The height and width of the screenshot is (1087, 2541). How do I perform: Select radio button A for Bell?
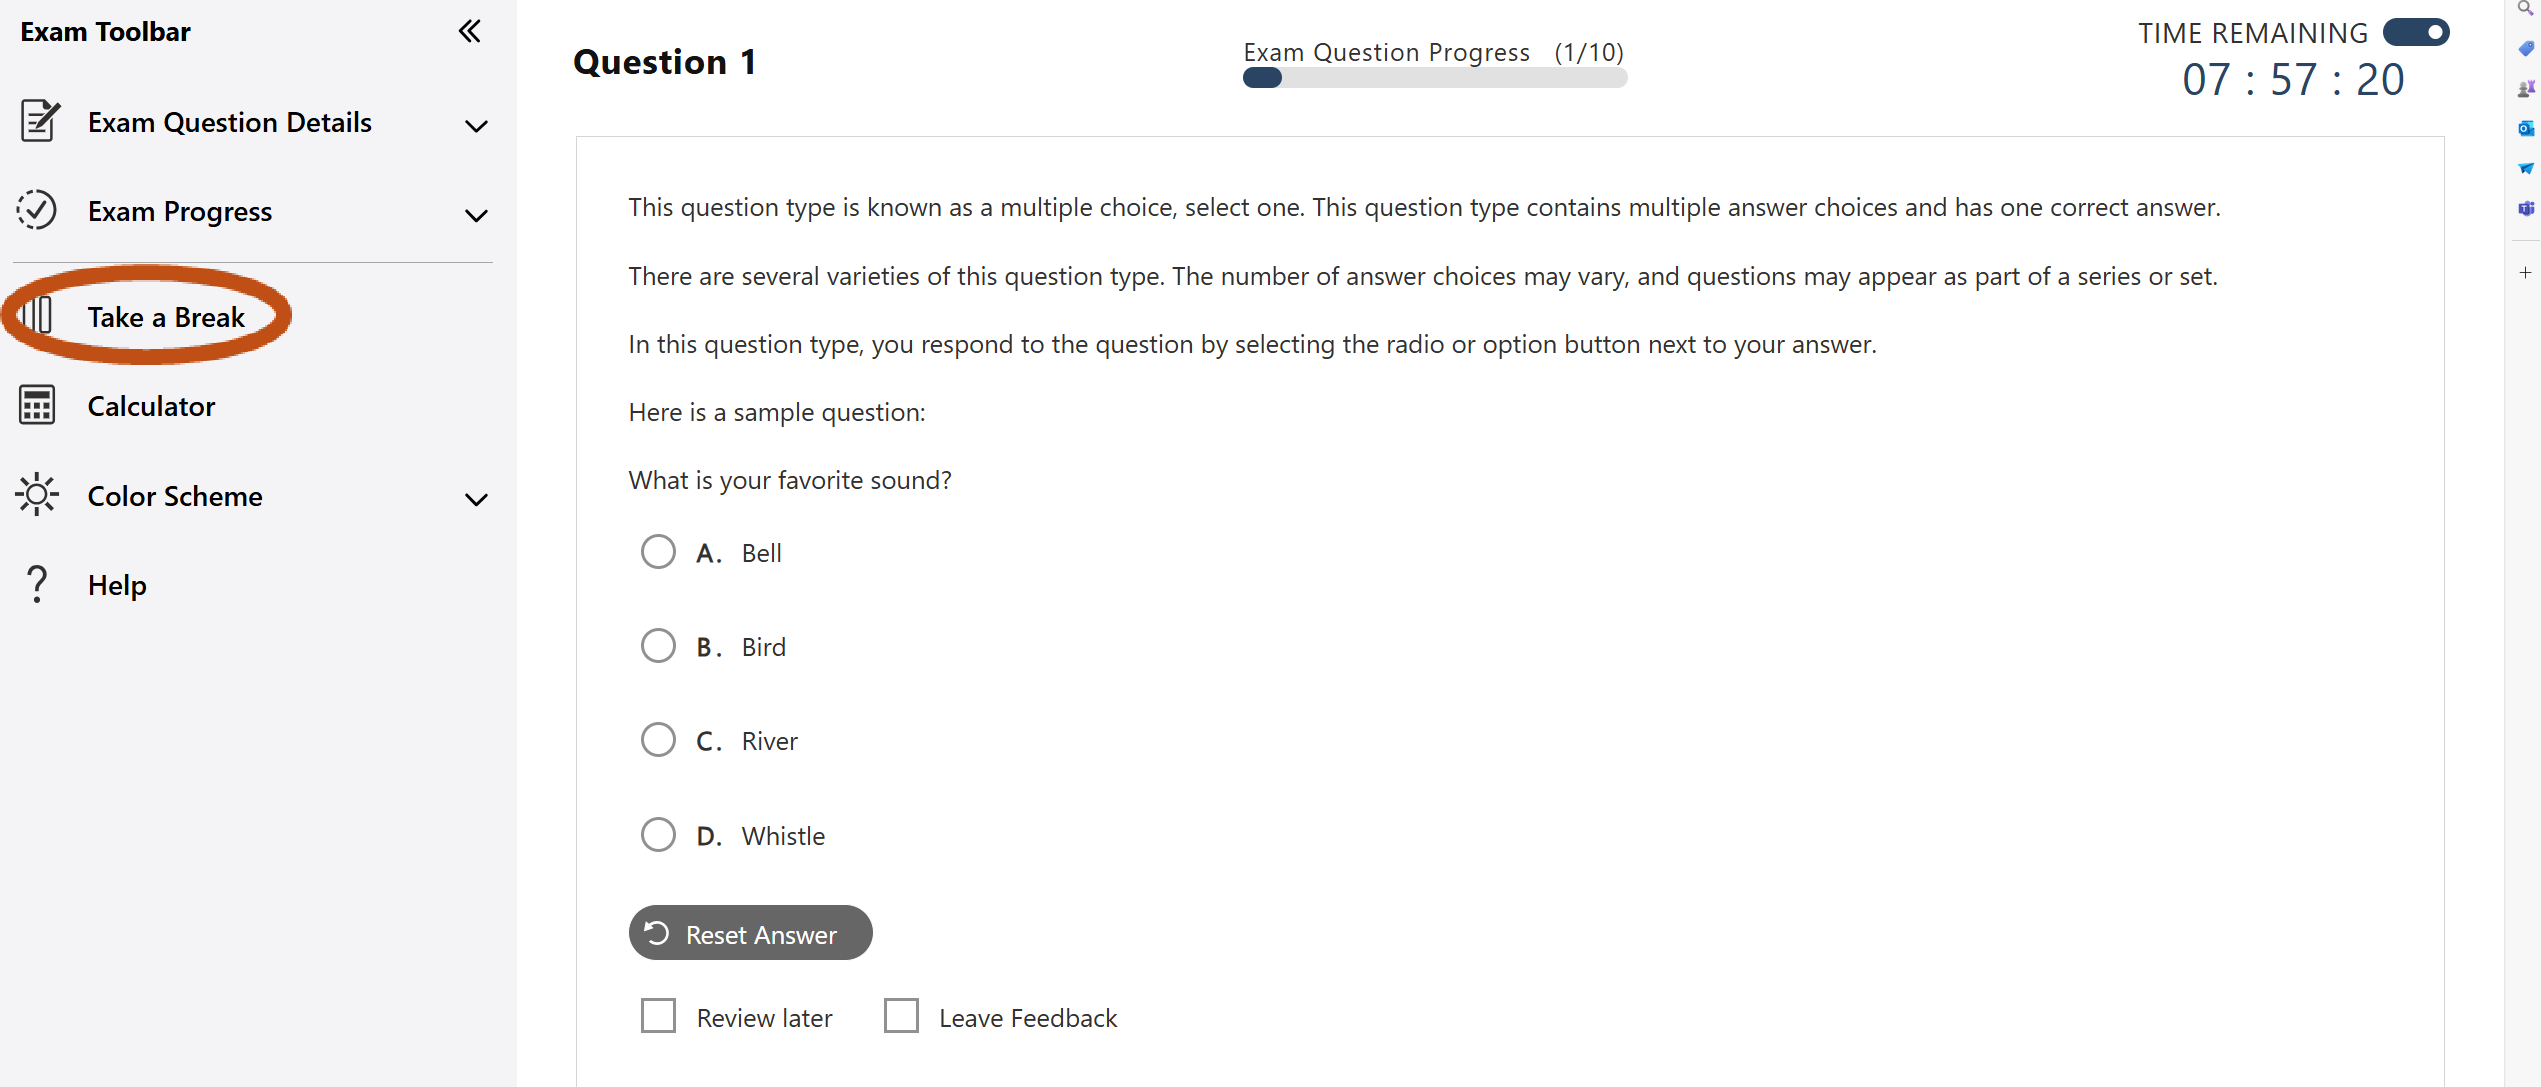(656, 552)
